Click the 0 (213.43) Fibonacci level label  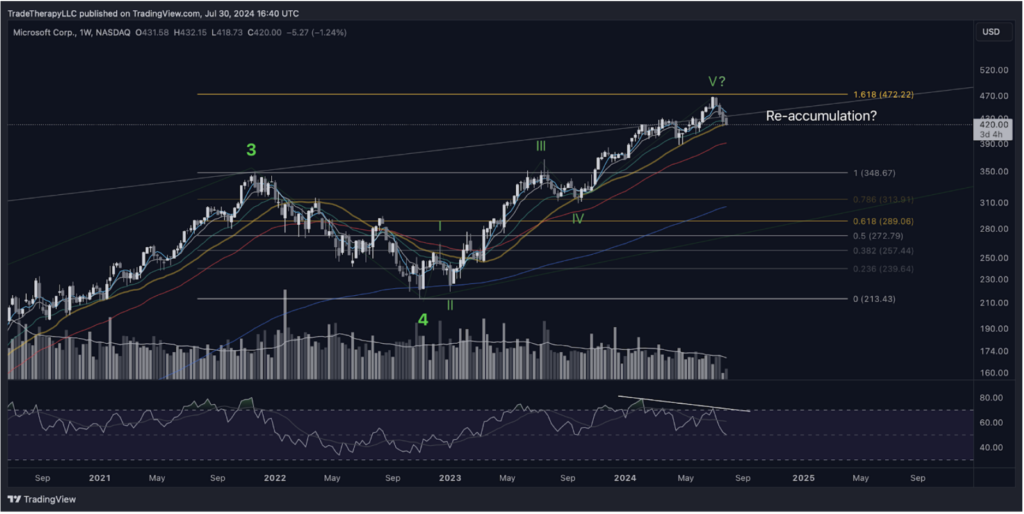pos(872,299)
